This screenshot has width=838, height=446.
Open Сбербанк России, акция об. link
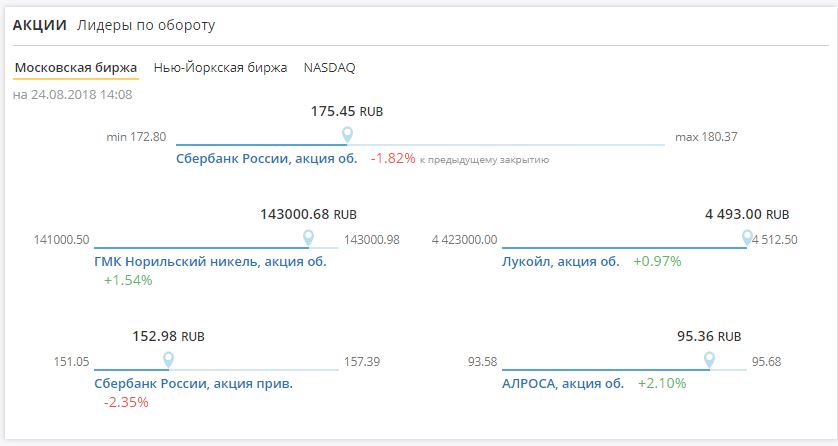pyautogui.click(x=266, y=158)
